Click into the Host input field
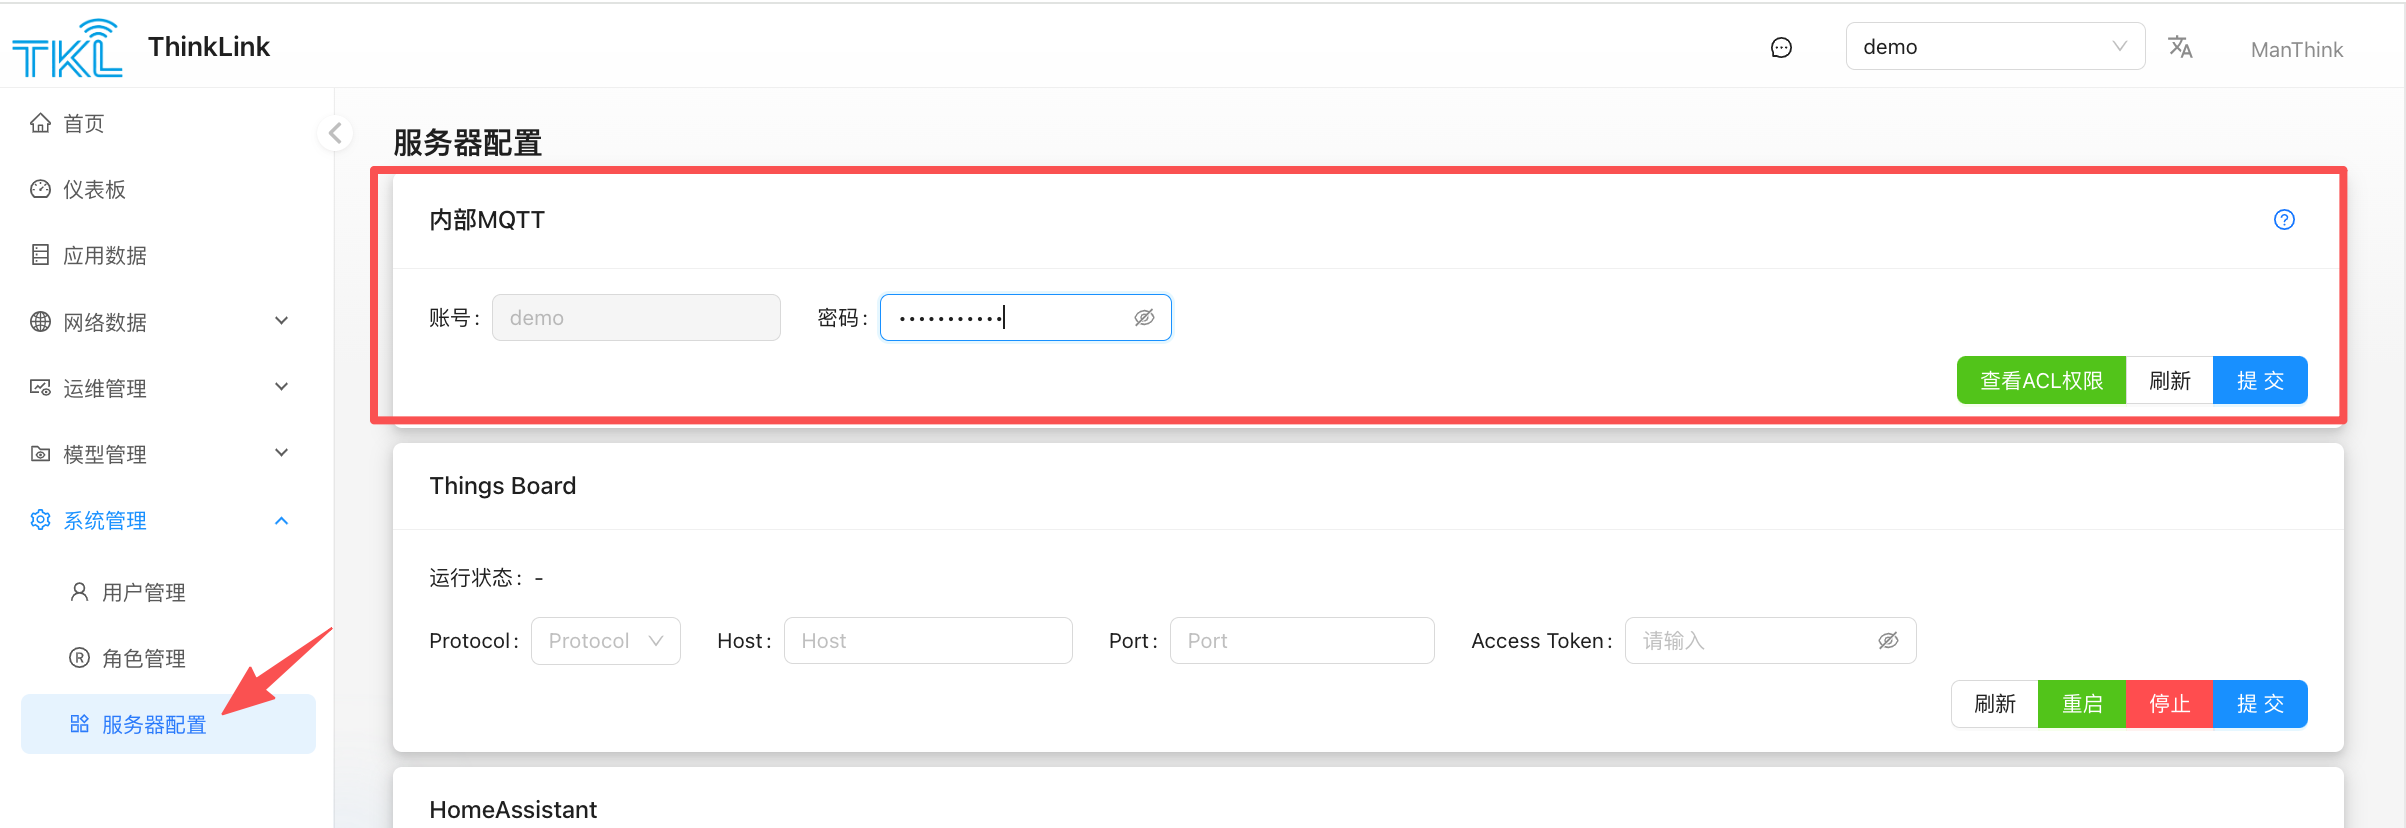The image size is (2406, 828). [927, 641]
